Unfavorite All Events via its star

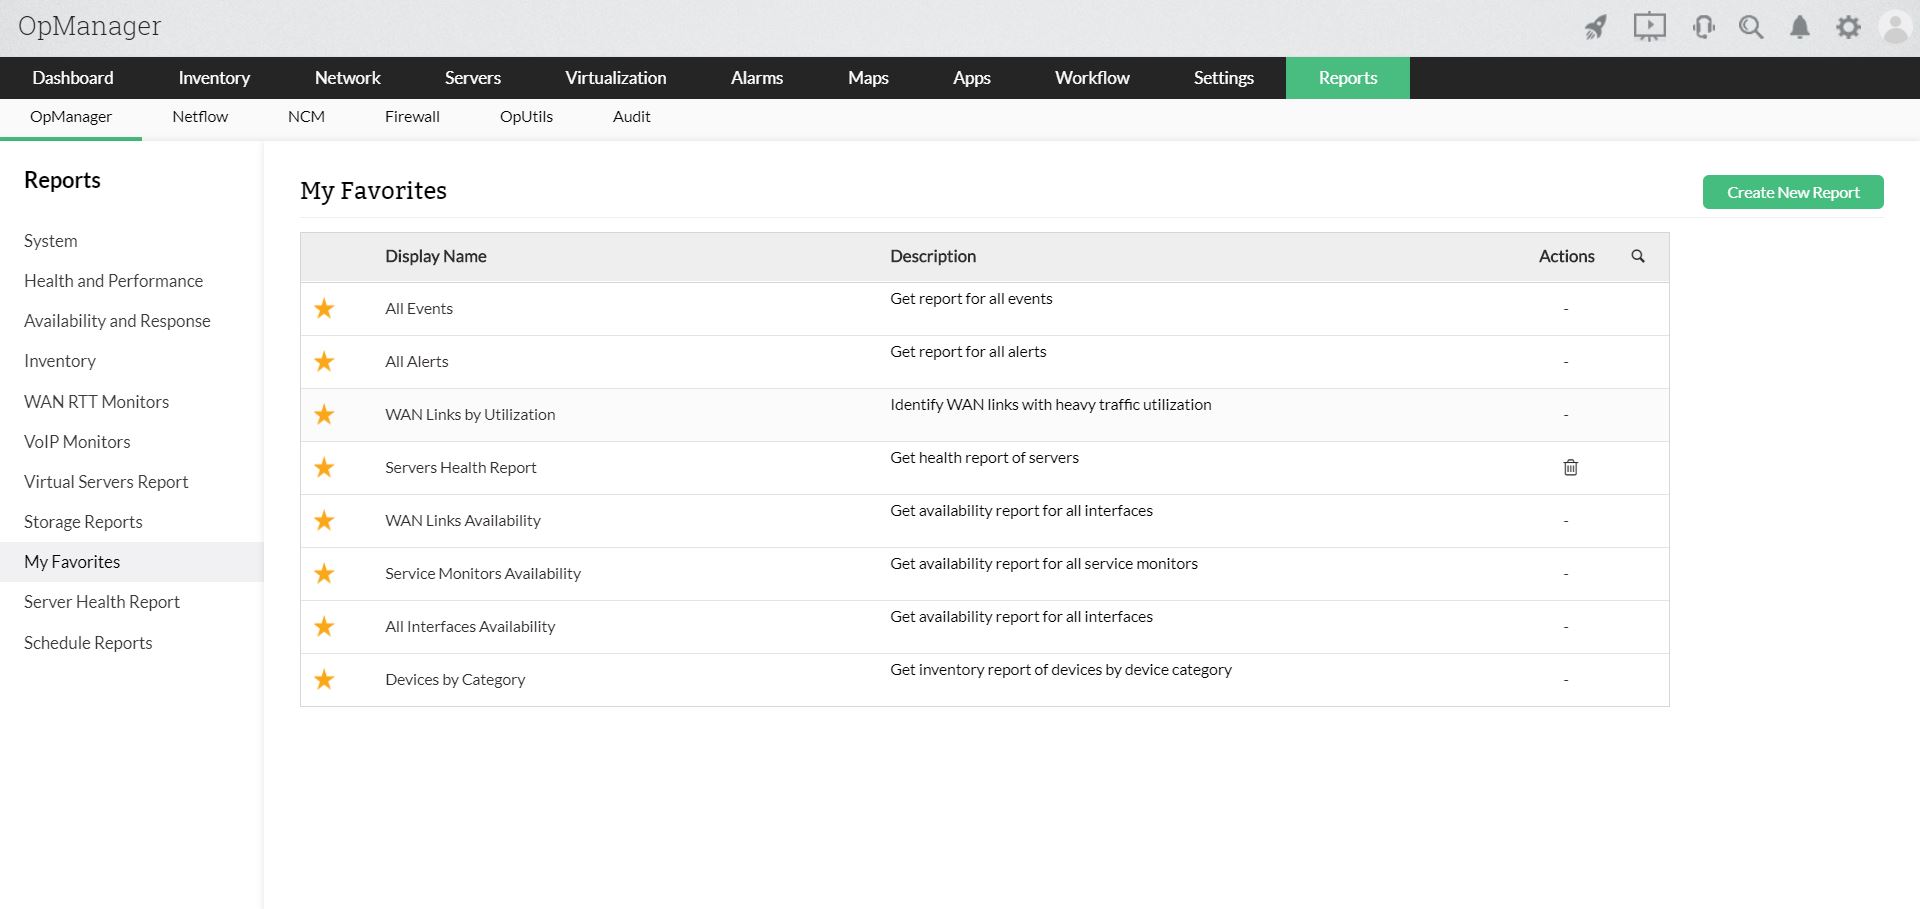324,309
